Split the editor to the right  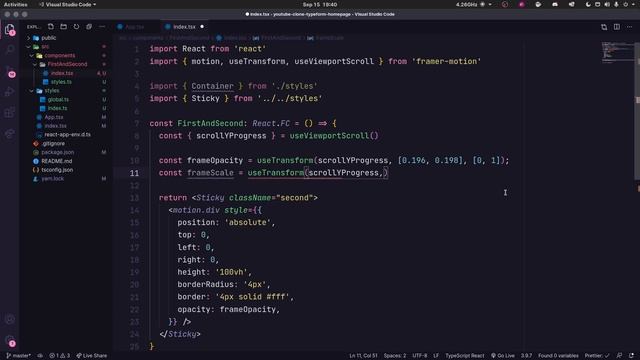coord(617,27)
